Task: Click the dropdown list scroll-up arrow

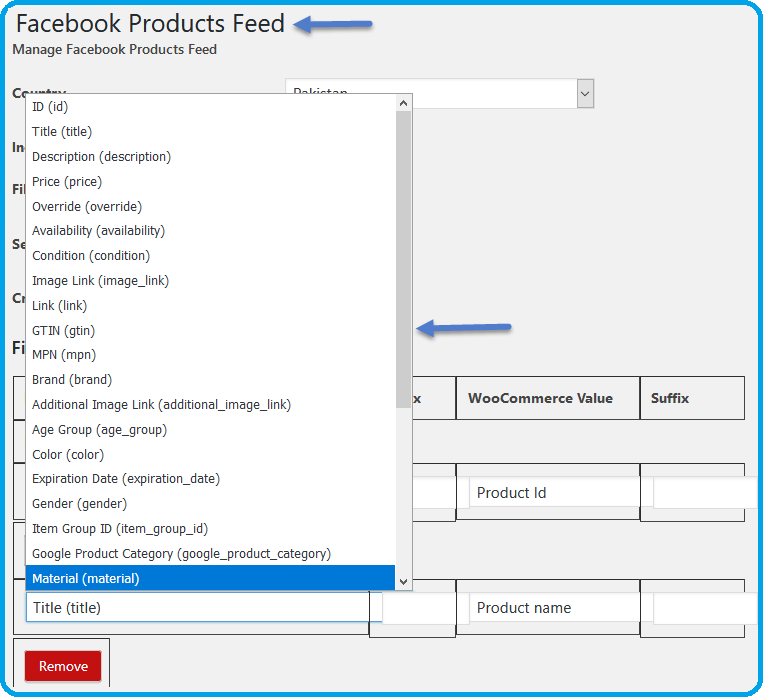Action: 403,103
